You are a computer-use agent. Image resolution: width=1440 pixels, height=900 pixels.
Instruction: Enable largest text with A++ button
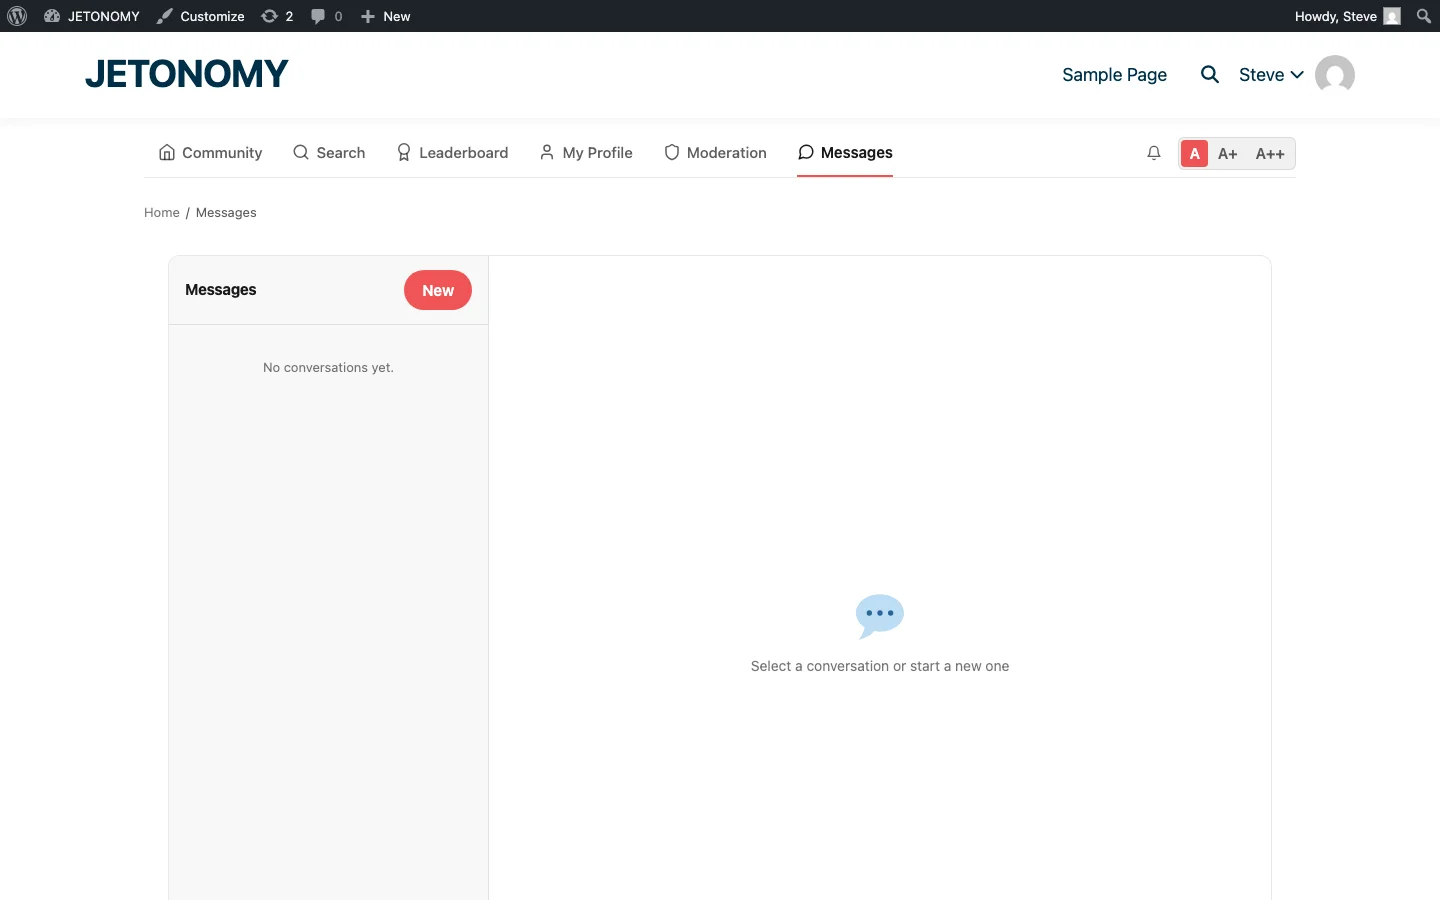pos(1270,153)
